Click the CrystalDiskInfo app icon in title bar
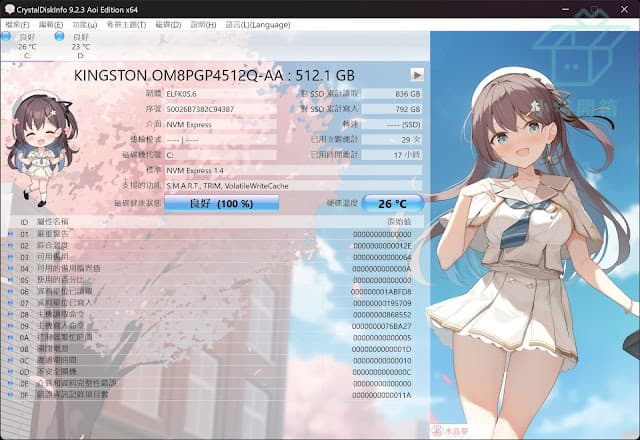This screenshot has width=640, height=440. pos(9,9)
